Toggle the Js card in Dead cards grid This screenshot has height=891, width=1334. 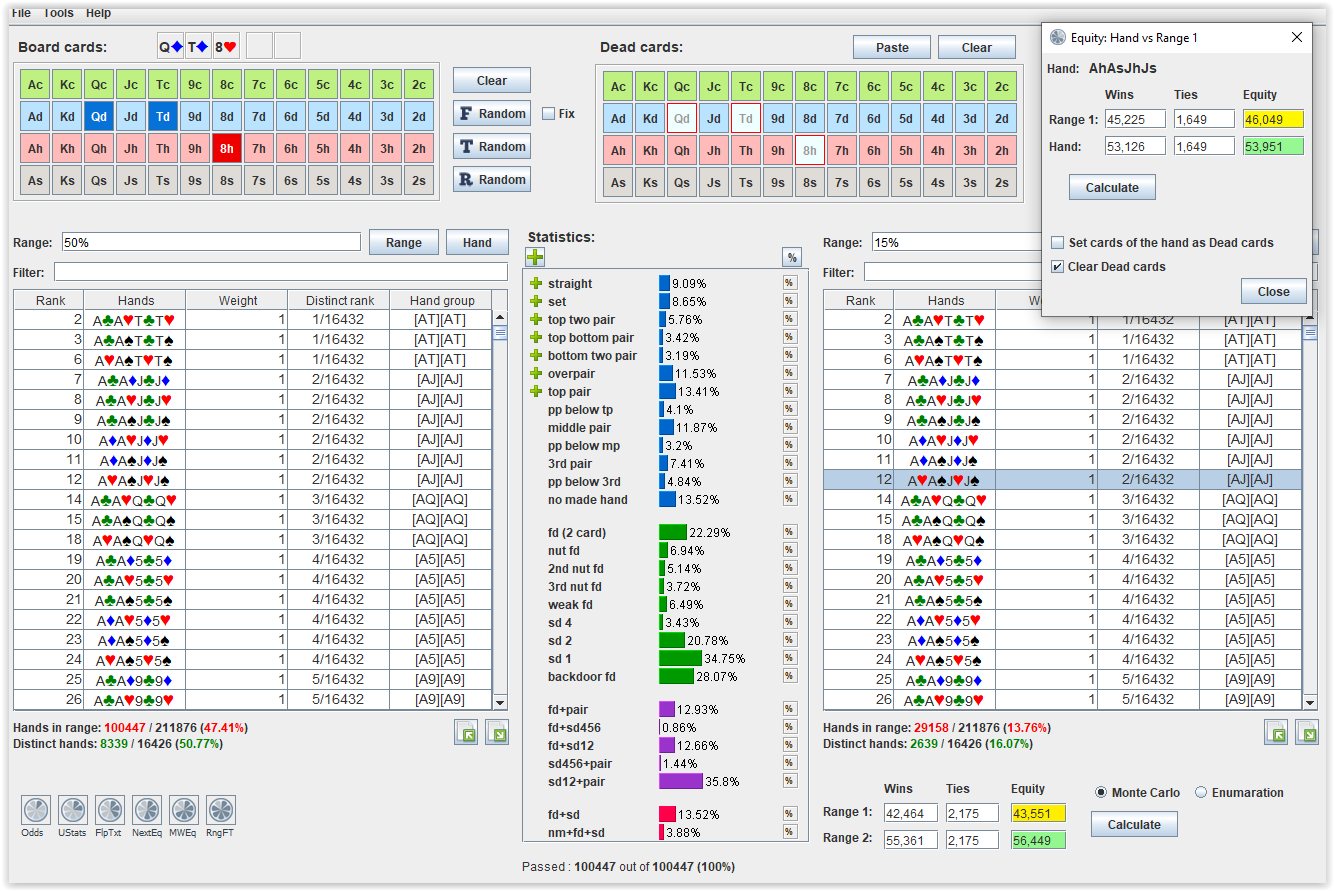[x=714, y=182]
